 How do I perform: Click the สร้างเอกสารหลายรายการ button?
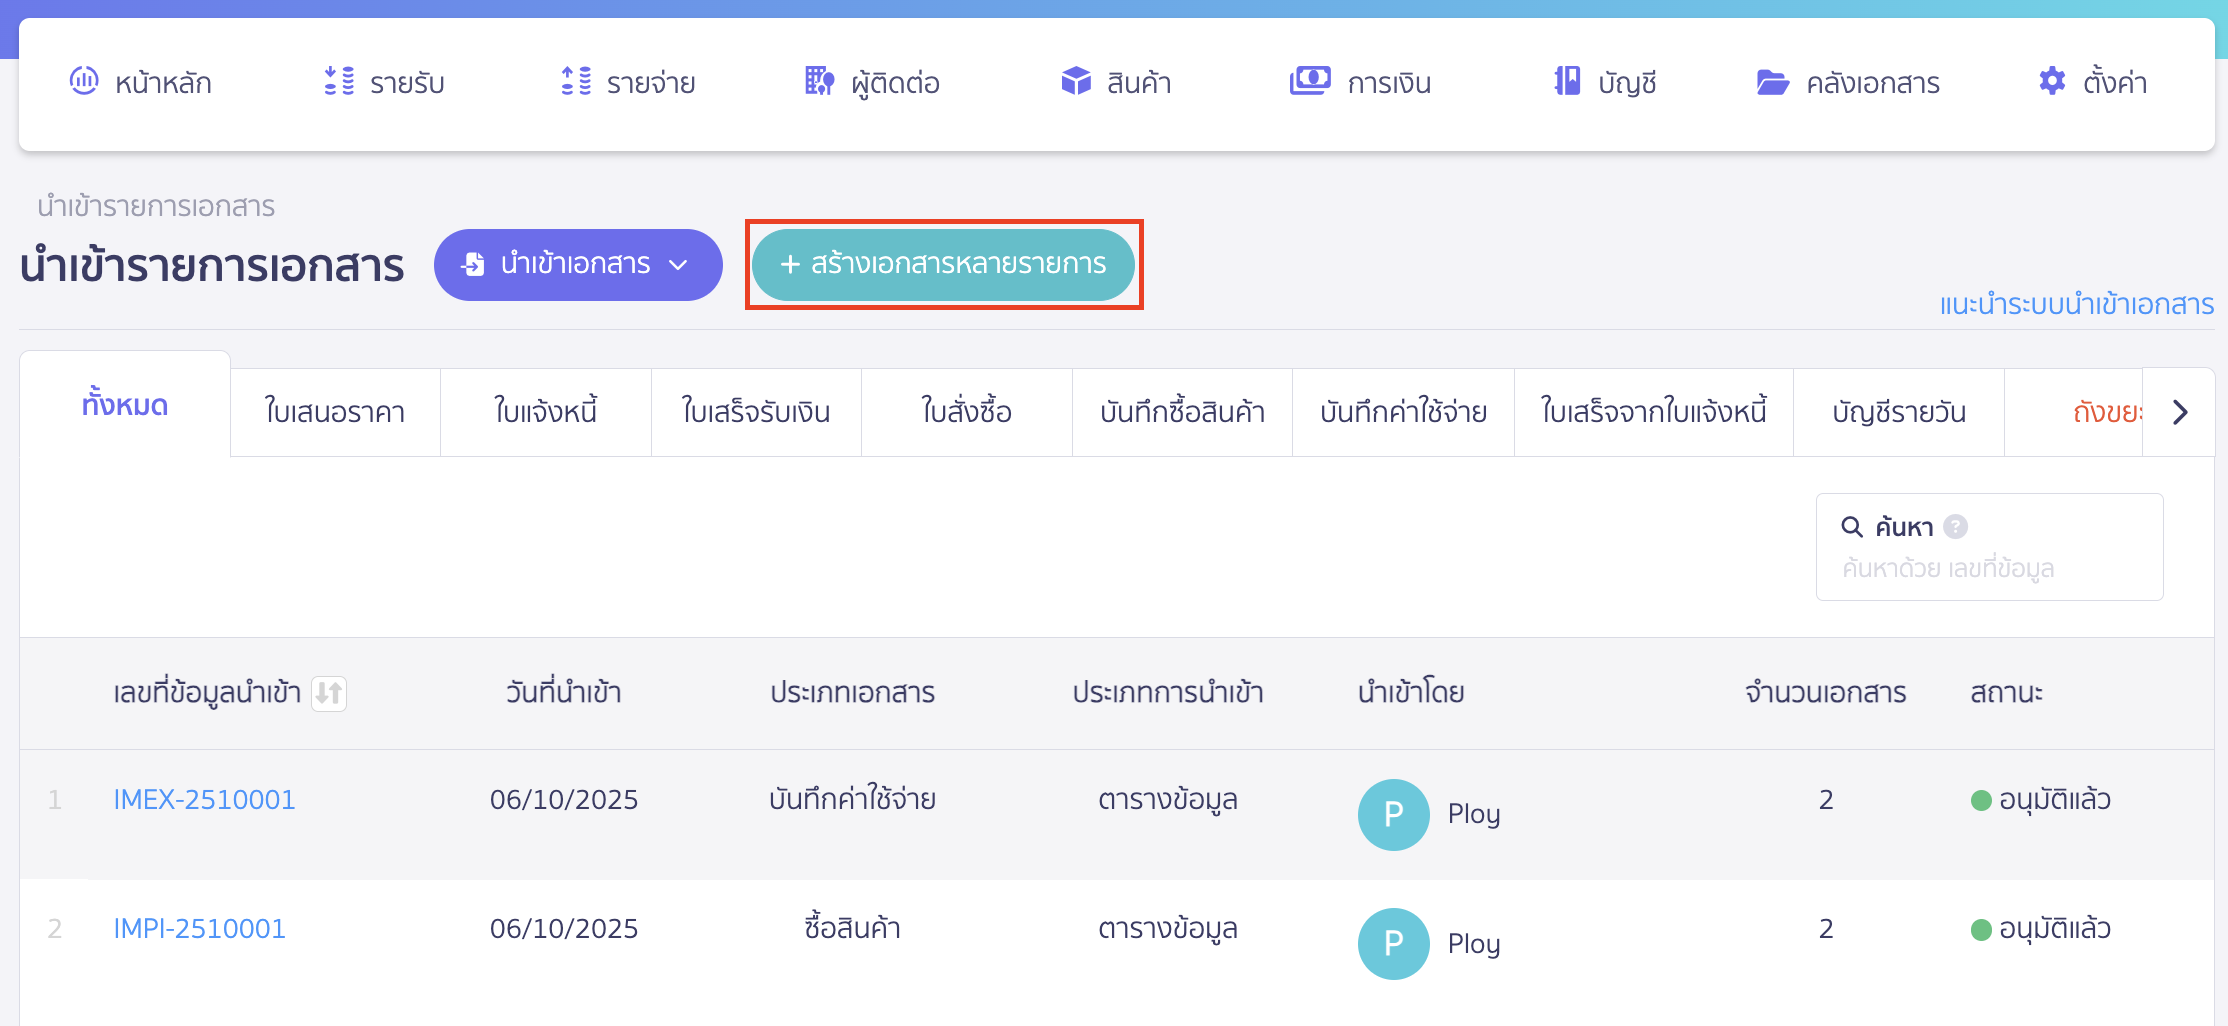944,264
